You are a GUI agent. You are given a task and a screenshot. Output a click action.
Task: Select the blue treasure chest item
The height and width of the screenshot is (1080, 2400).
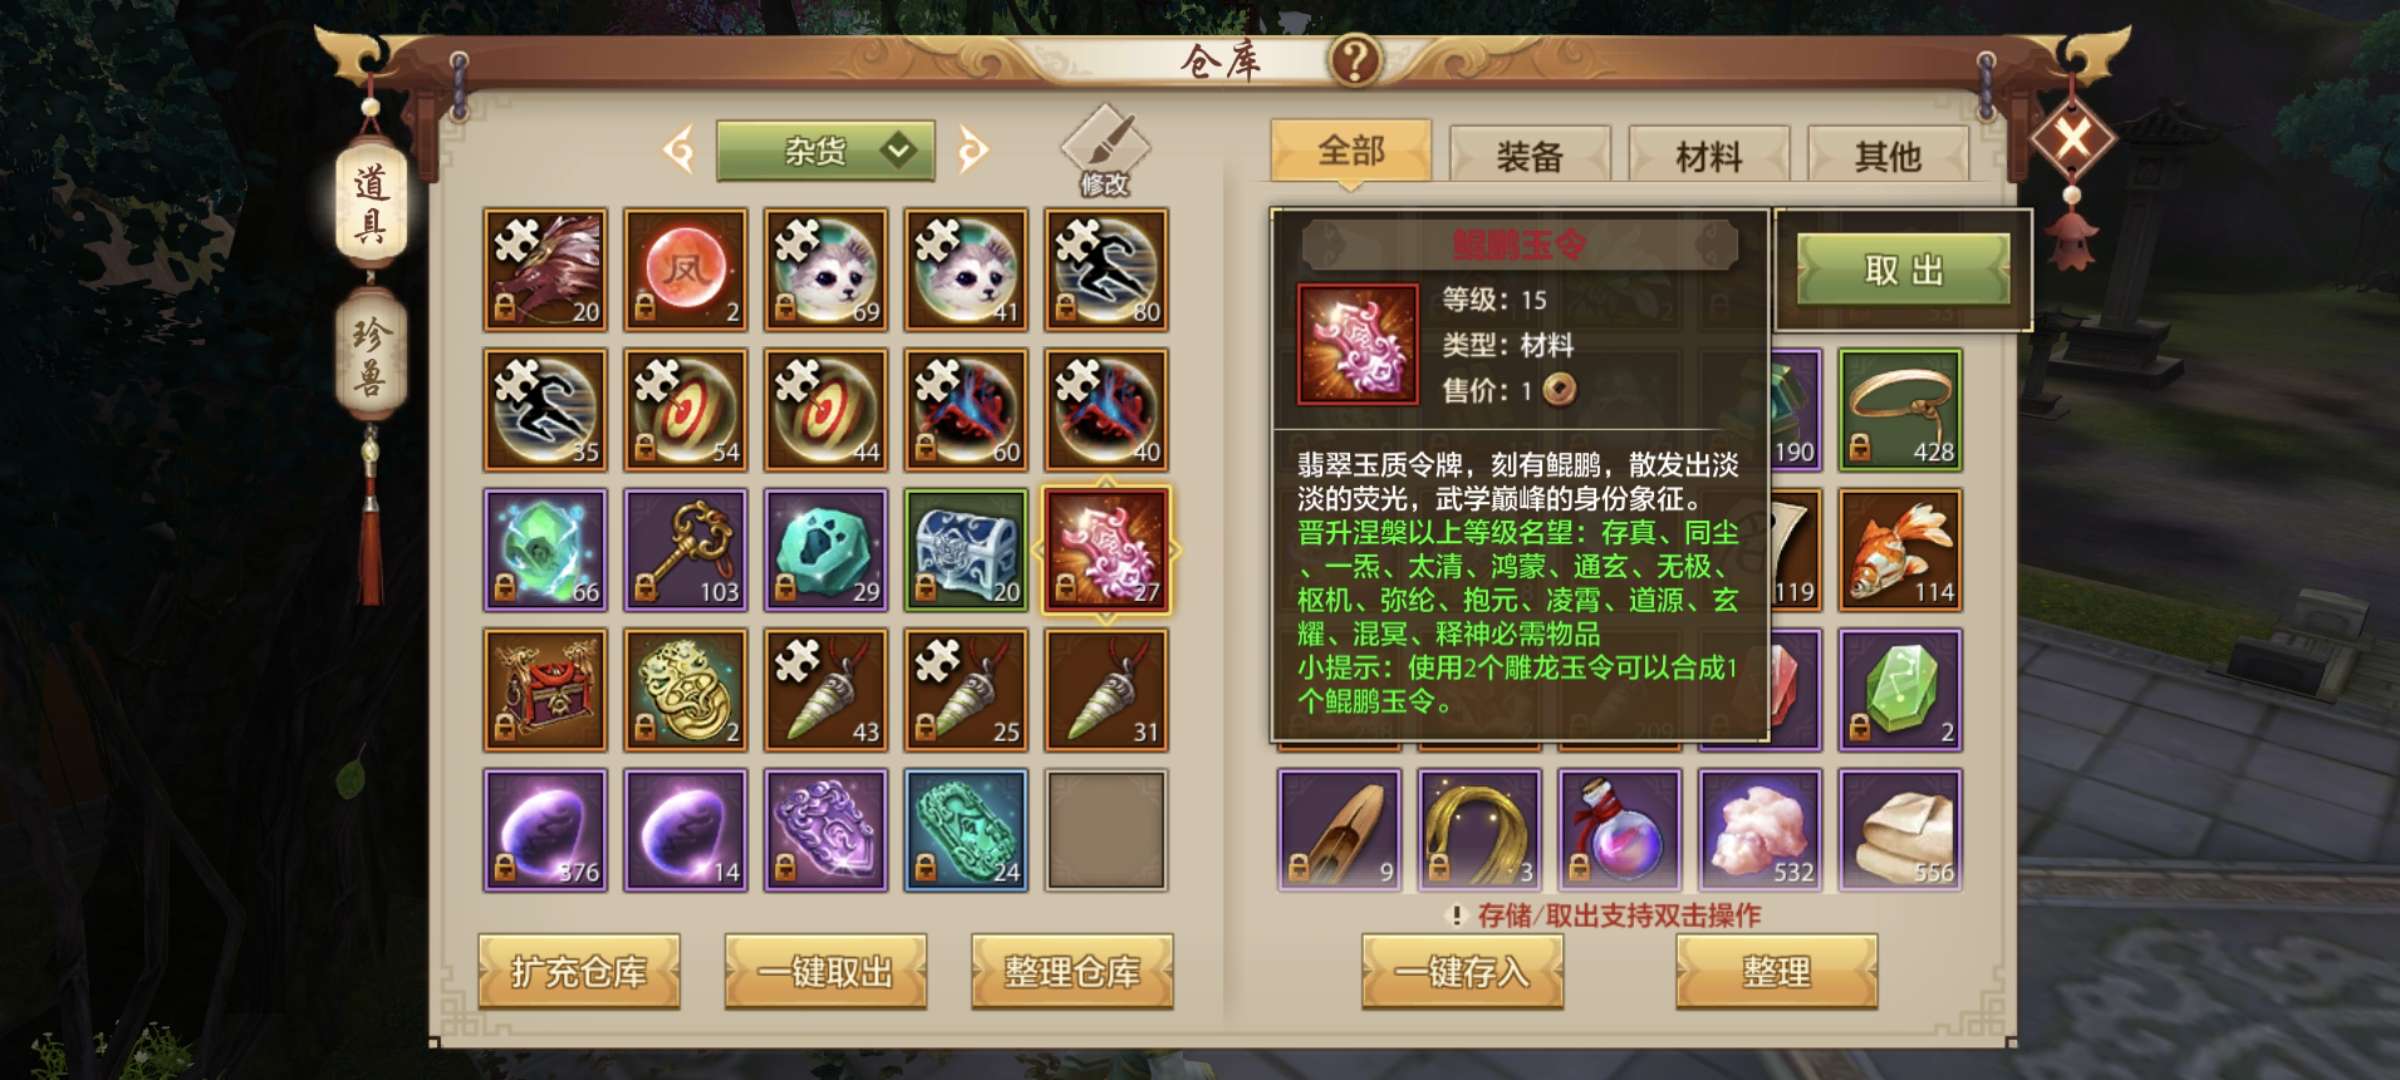[x=966, y=550]
